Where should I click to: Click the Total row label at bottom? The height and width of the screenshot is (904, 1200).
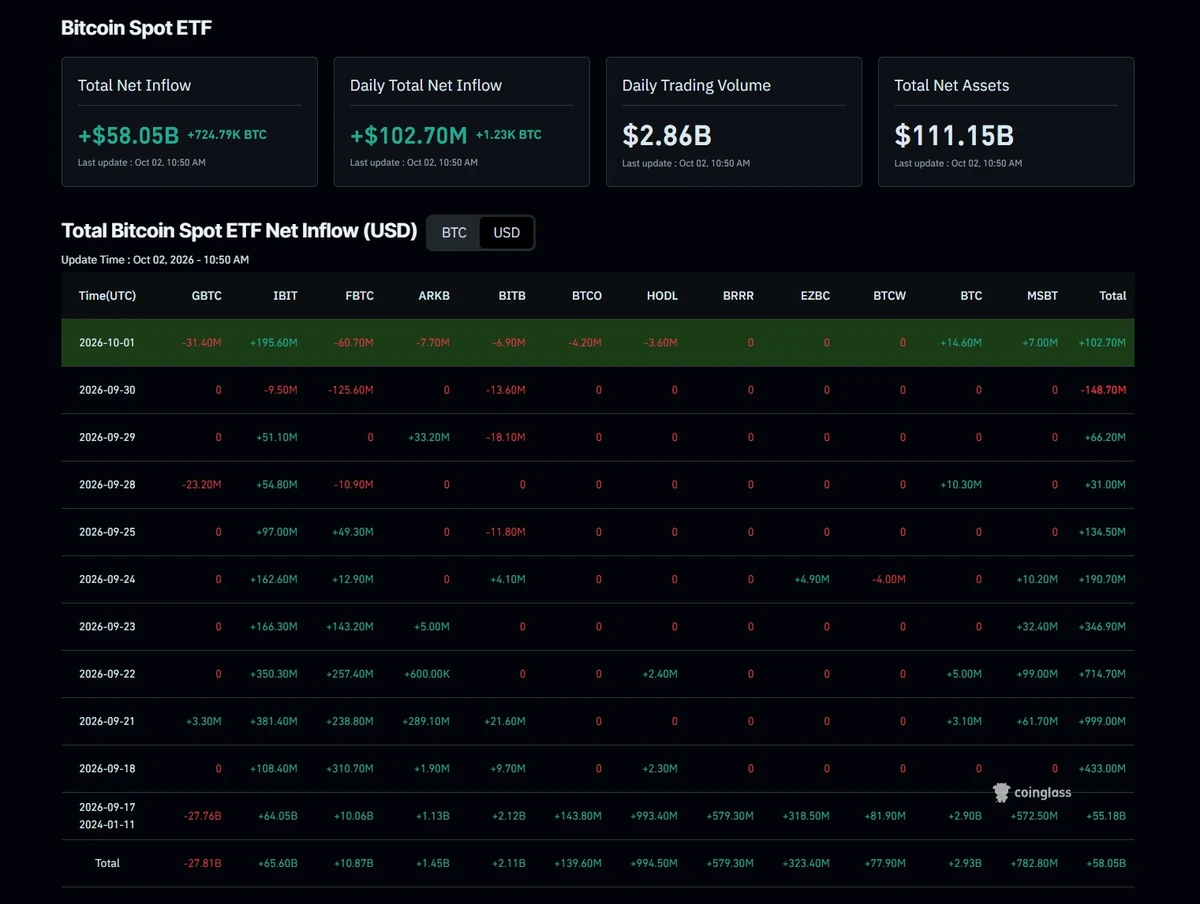coord(107,863)
